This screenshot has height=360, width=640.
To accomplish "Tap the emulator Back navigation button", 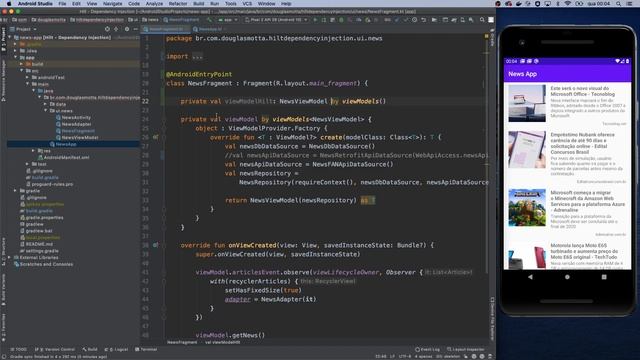I will click(x=530, y=277).
